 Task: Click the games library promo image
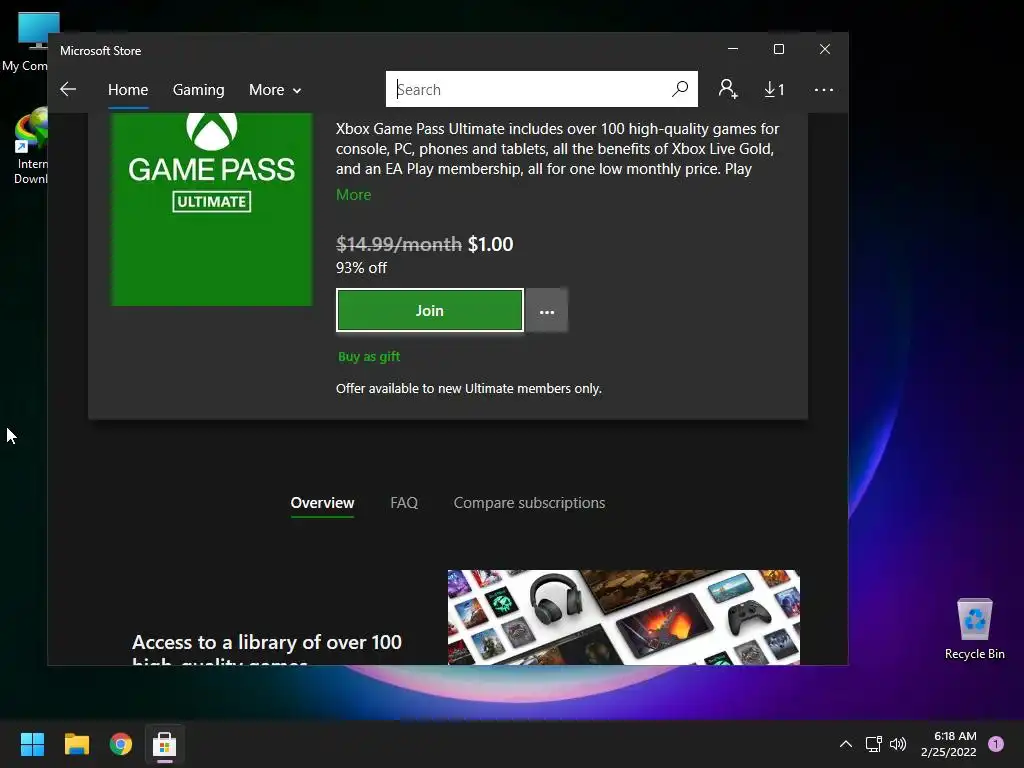624,617
